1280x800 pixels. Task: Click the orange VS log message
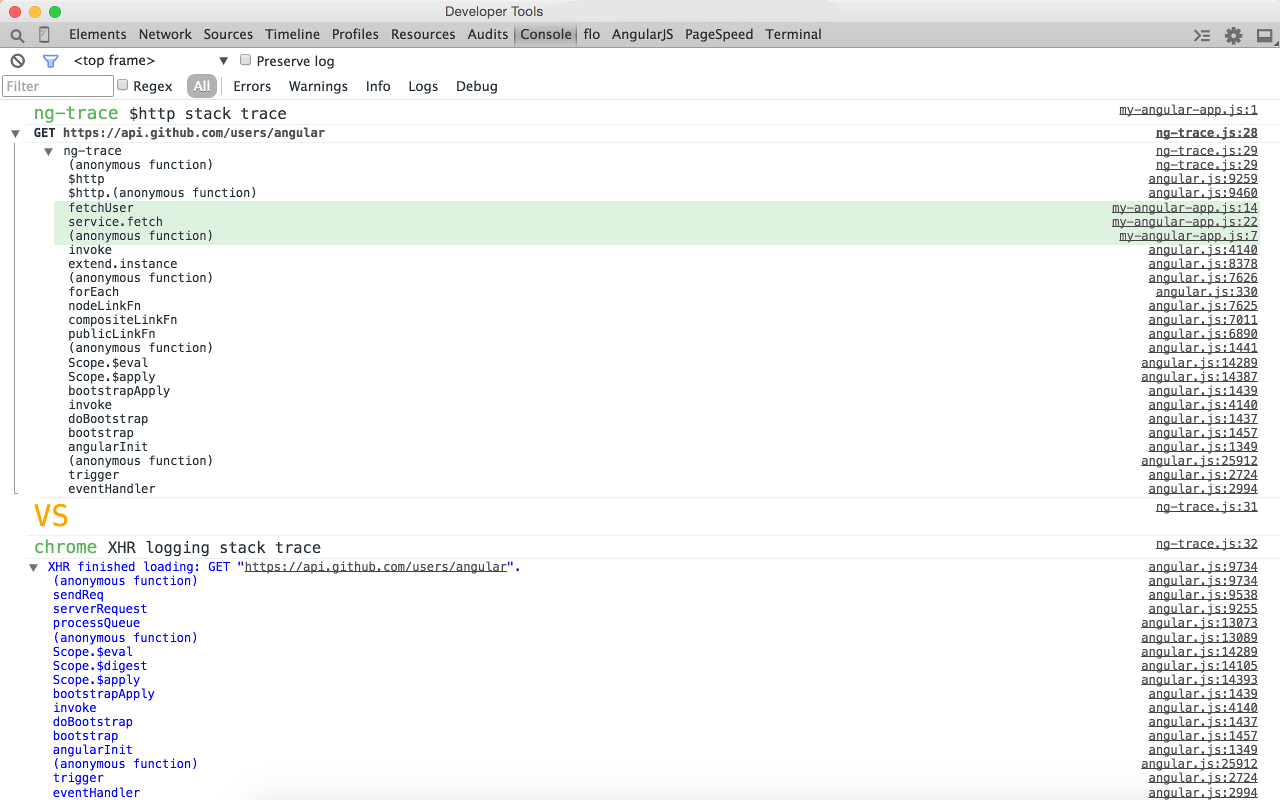coord(51,516)
